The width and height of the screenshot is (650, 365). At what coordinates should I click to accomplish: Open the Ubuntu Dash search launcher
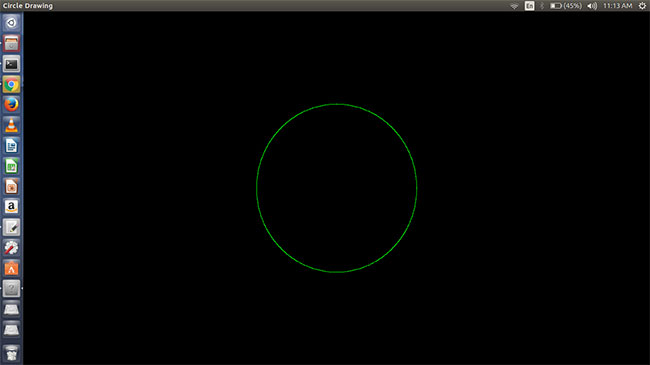pyautogui.click(x=11, y=23)
